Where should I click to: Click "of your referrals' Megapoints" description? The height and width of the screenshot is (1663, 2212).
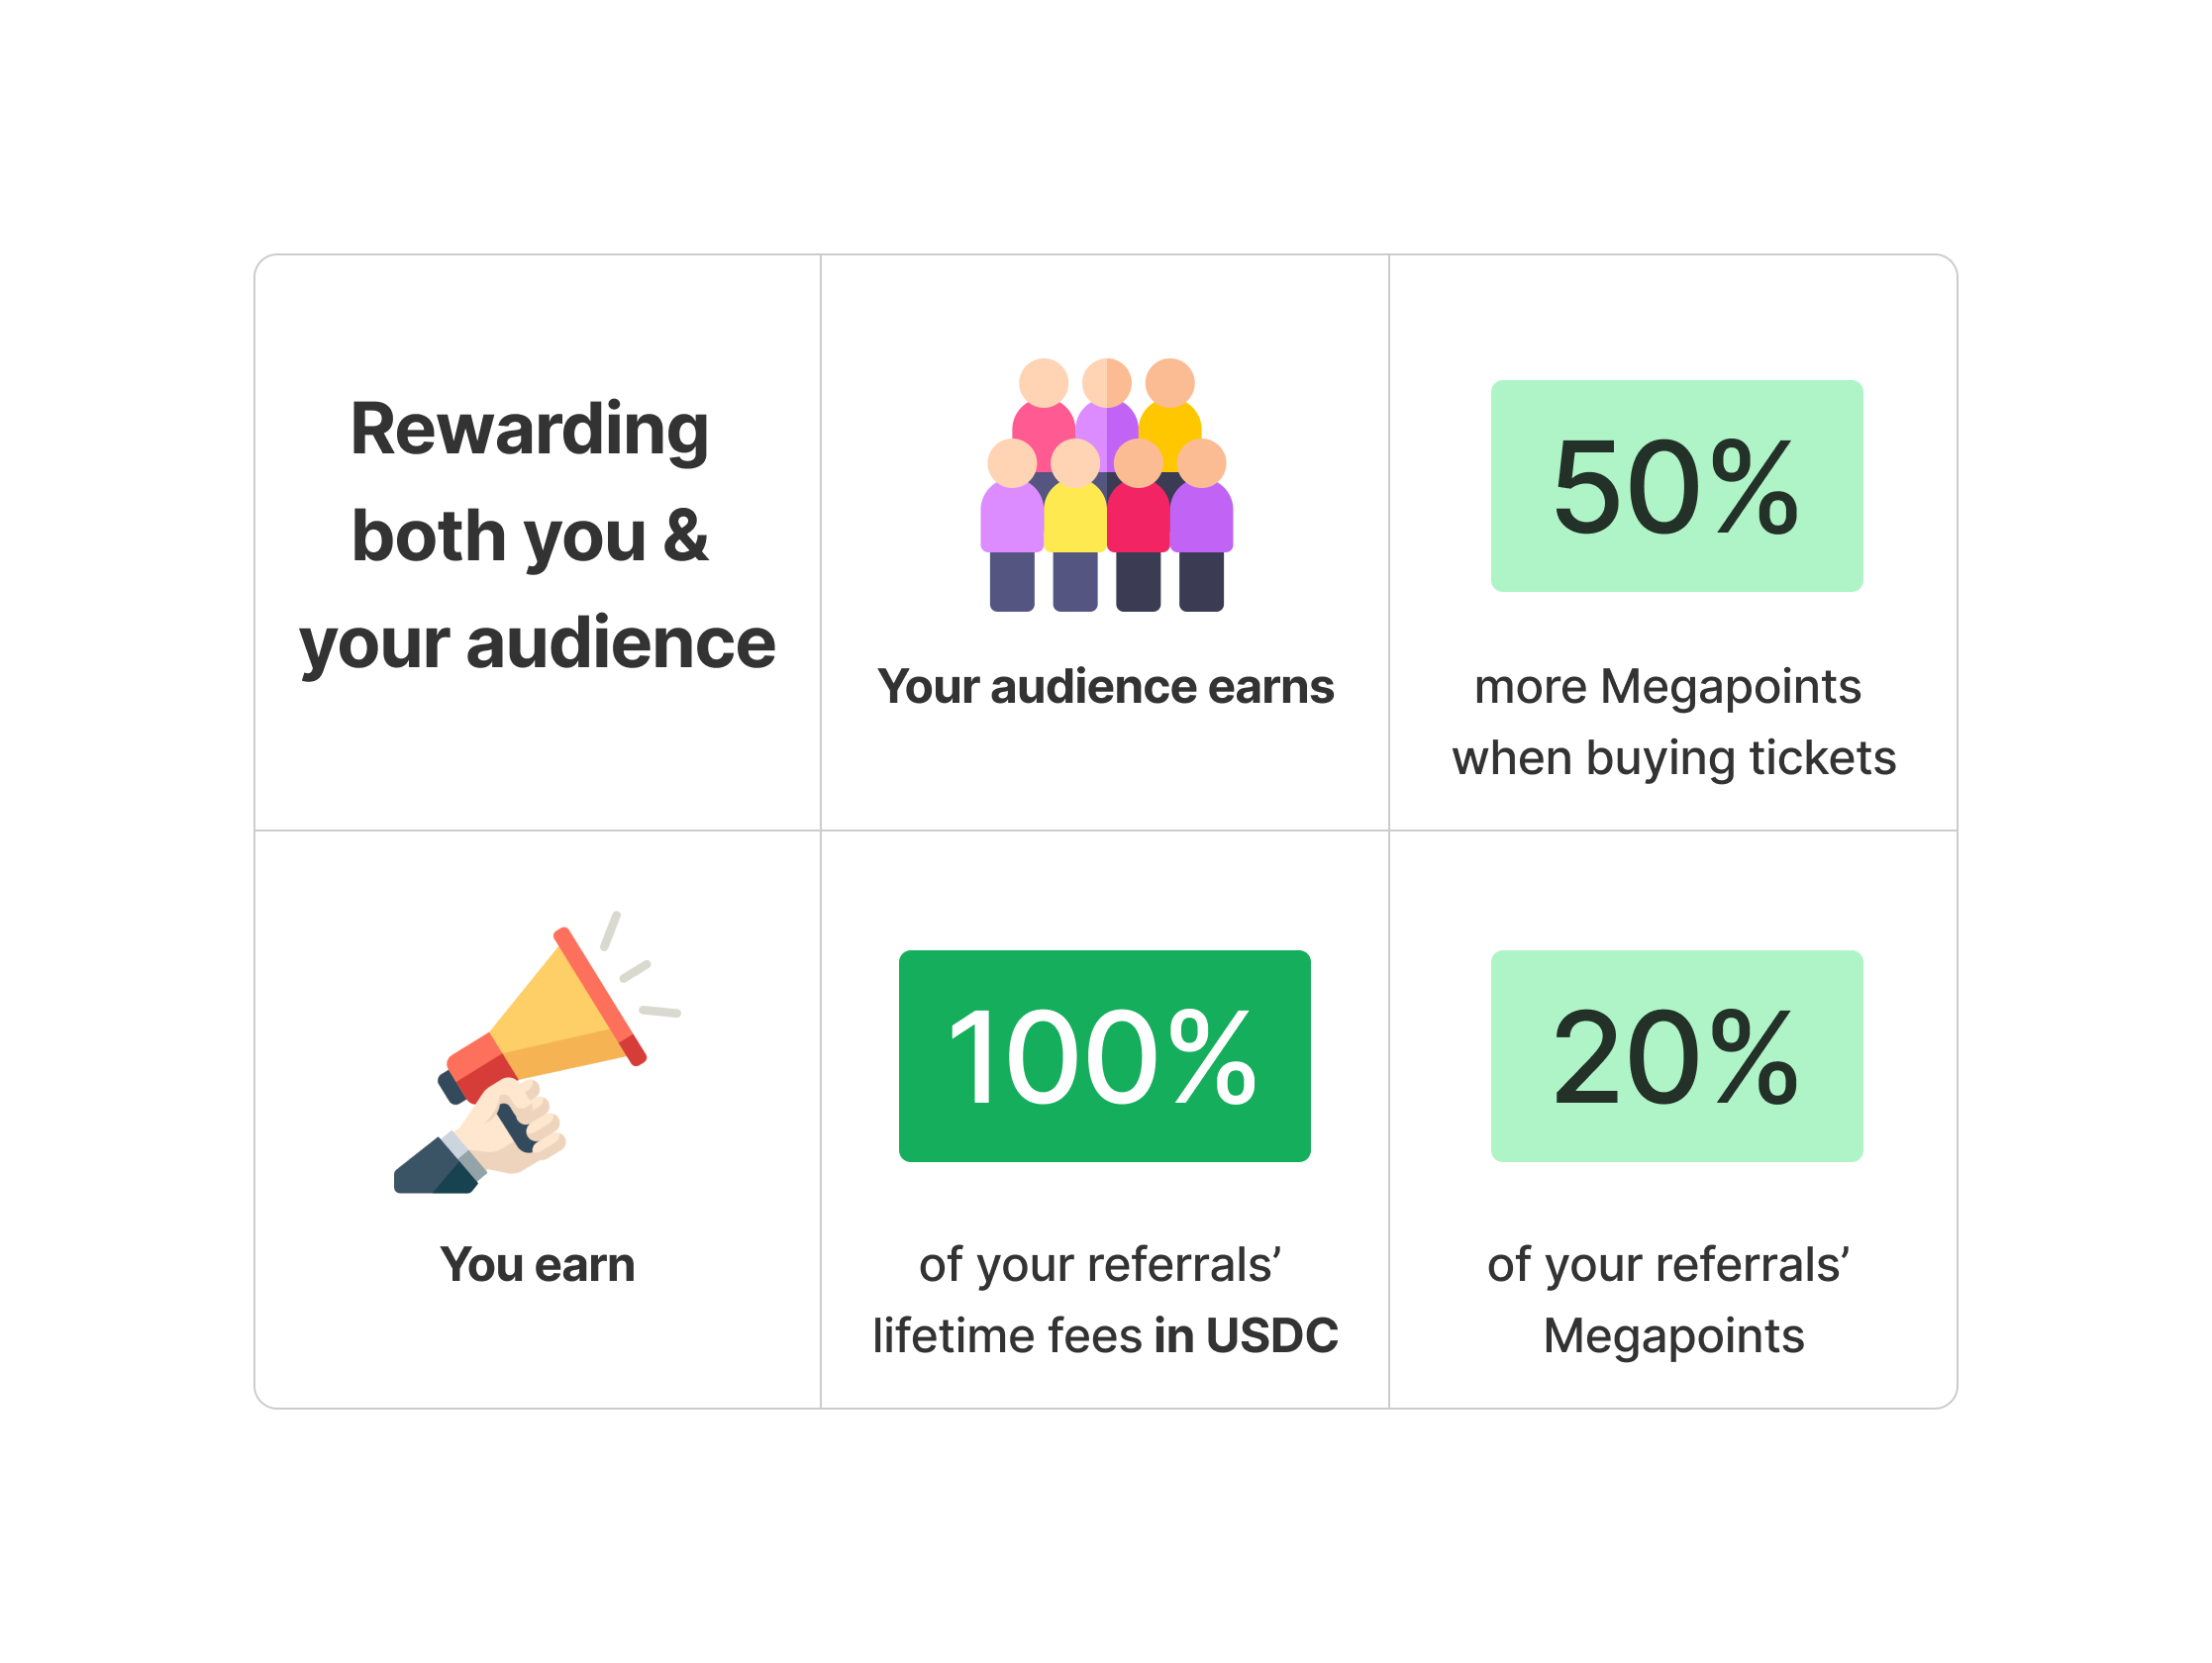1672,1300
